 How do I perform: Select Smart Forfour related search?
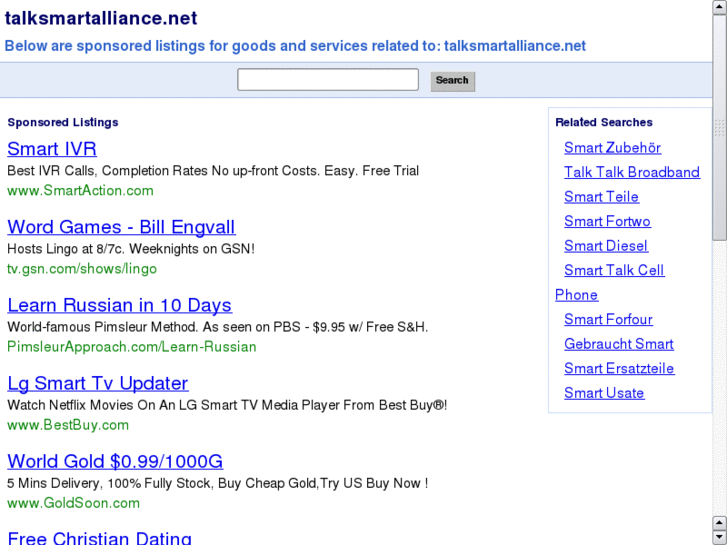click(608, 320)
